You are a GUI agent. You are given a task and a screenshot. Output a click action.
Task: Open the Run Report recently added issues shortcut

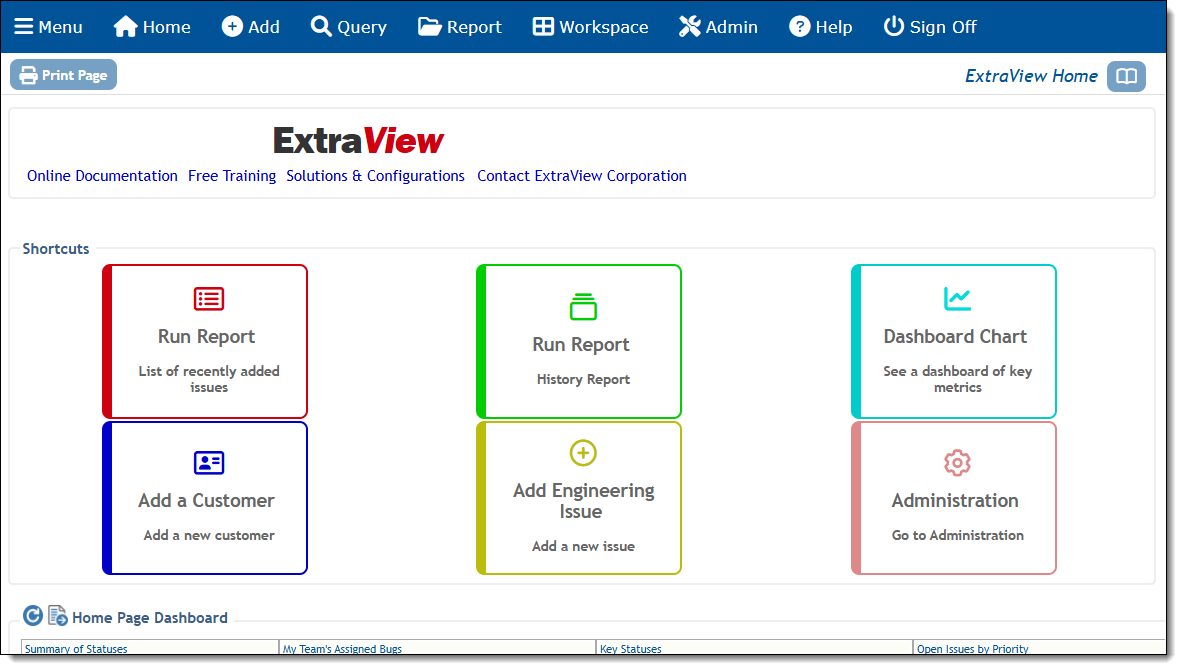205,341
